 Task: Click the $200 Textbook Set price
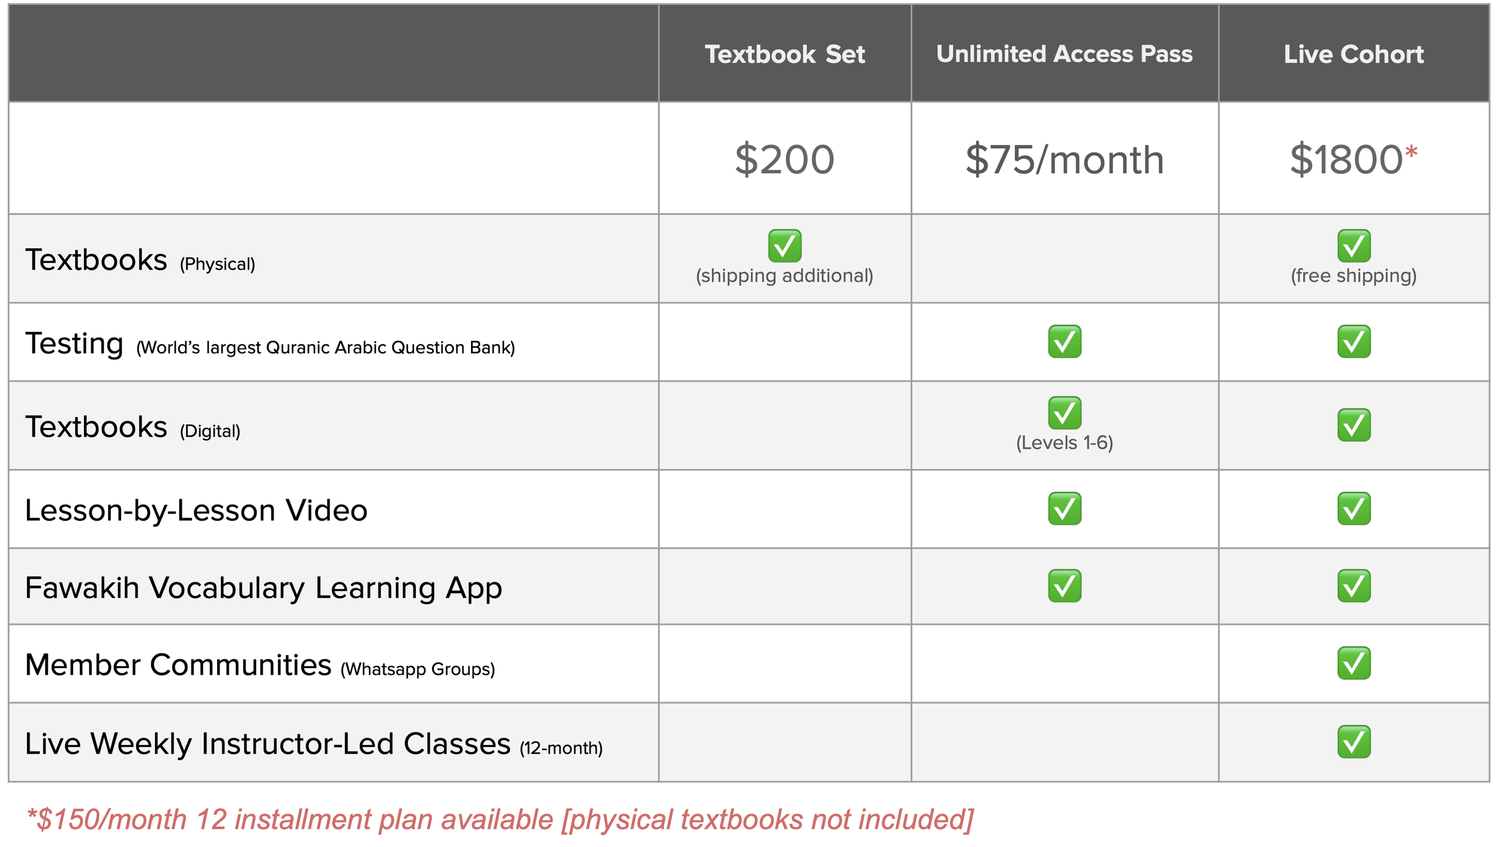coord(784,160)
